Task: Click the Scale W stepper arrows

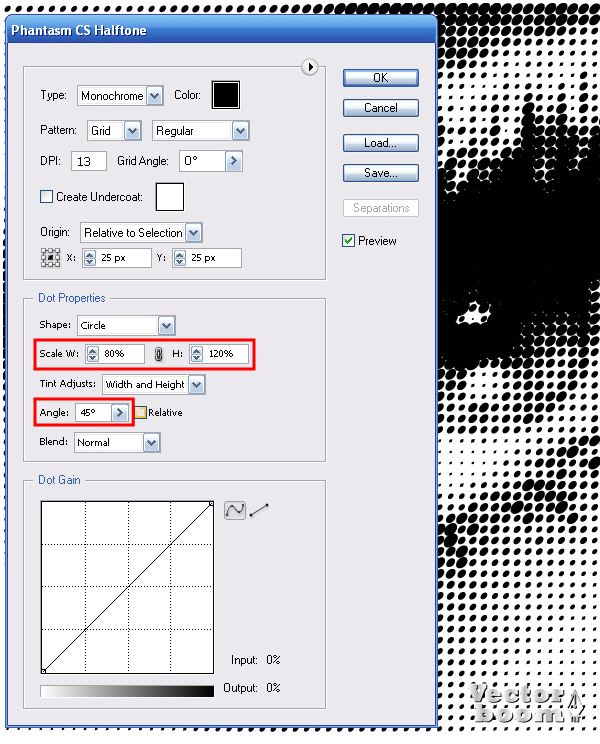Action: click(93, 354)
